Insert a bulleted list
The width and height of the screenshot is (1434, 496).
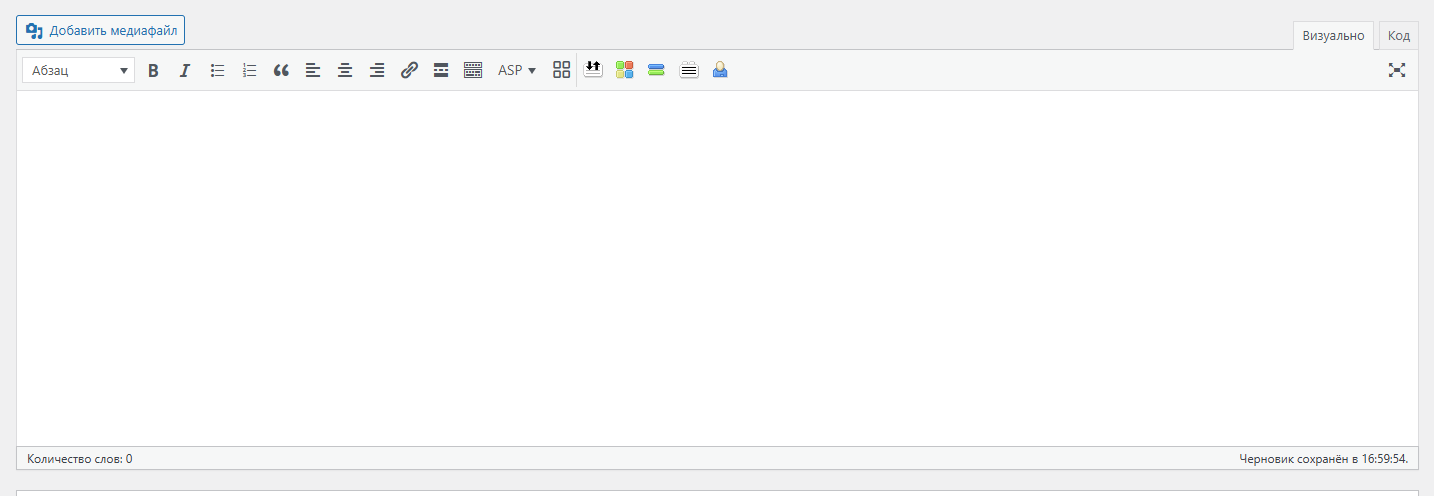pos(217,70)
